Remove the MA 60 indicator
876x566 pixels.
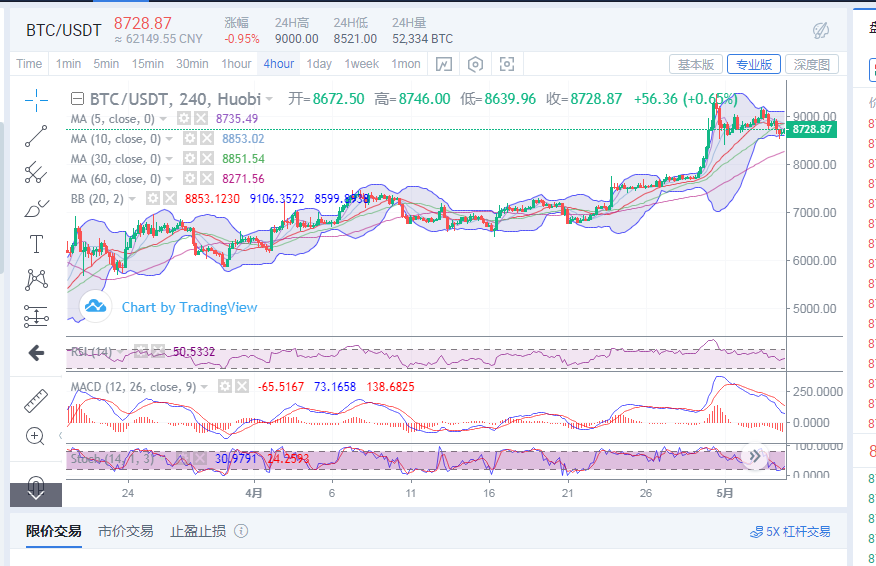(x=207, y=179)
